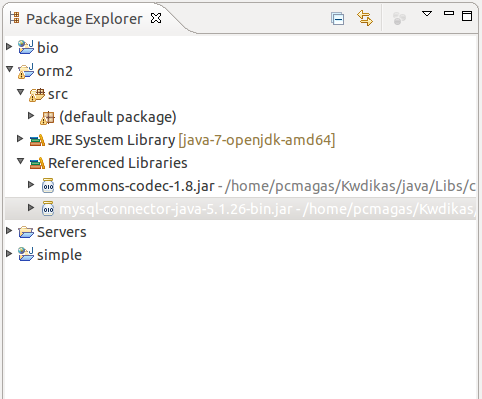The width and height of the screenshot is (482, 399).
Task: Select the default package icon
Action: pos(47,118)
